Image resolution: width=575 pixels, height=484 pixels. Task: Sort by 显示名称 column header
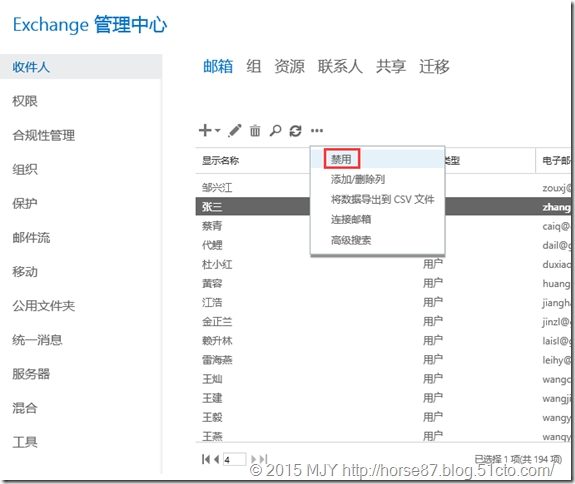[220, 161]
